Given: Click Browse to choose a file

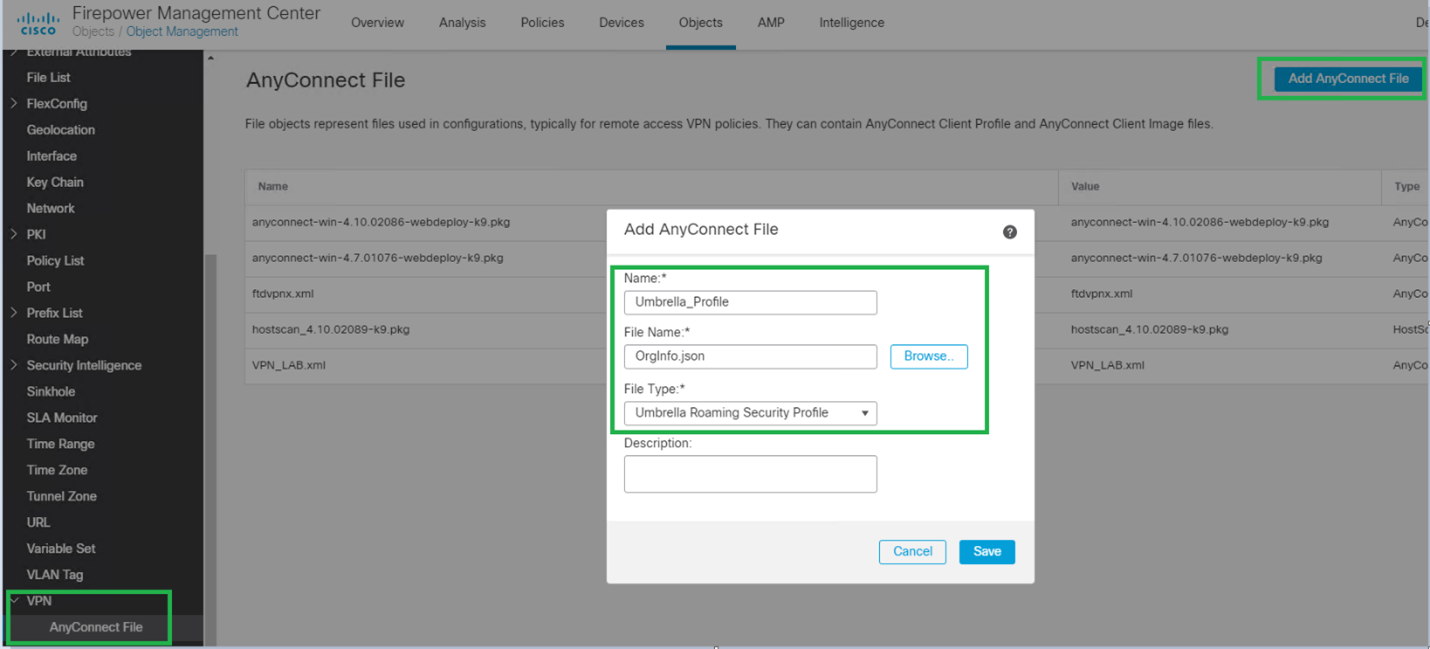Looking at the screenshot, I should point(929,356).
